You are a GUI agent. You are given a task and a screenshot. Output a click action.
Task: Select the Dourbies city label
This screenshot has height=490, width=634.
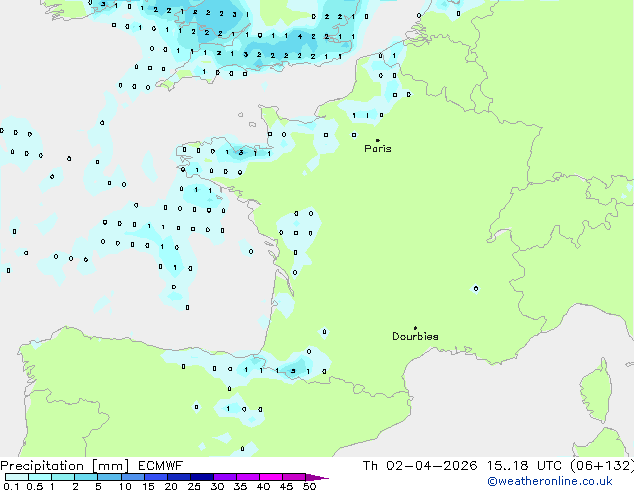tap(415, 336)
